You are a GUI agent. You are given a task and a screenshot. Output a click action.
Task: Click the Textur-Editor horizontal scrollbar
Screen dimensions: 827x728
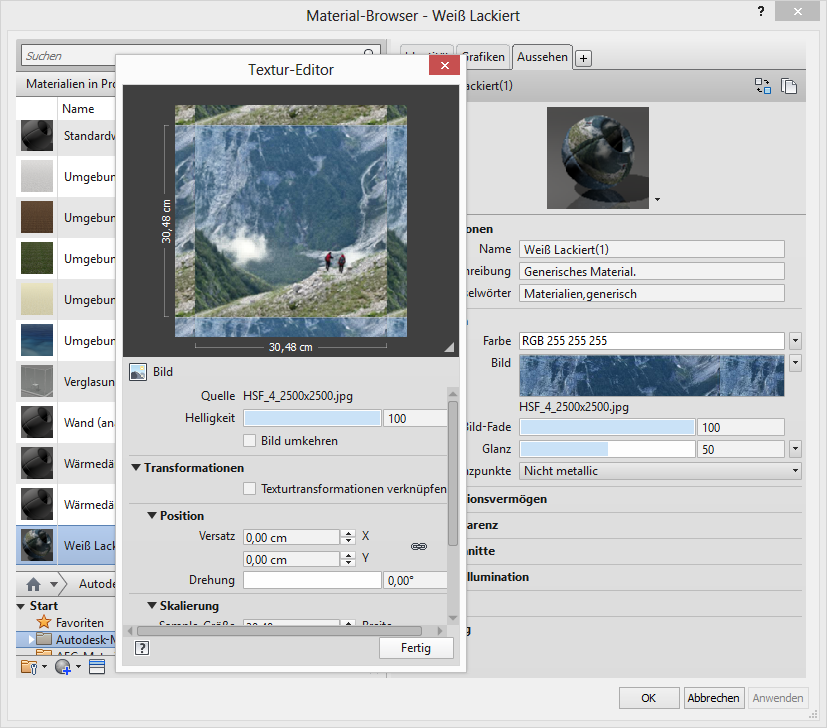click(280, 631)
